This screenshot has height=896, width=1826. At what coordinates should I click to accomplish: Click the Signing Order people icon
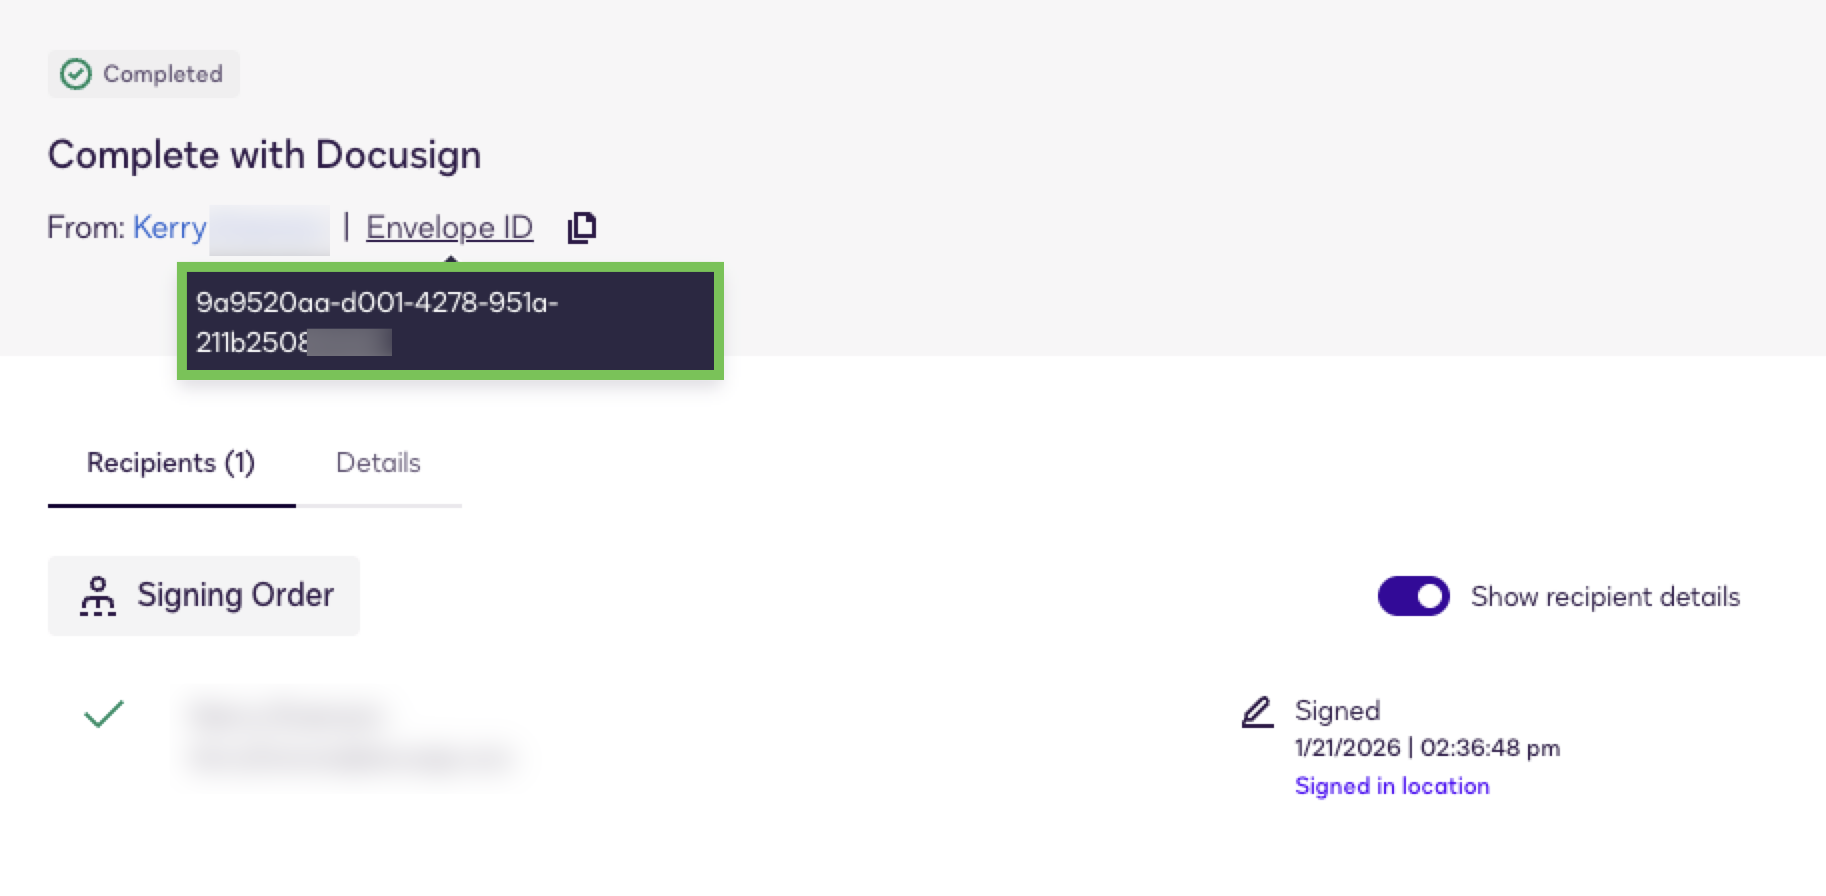click(98, 596)
